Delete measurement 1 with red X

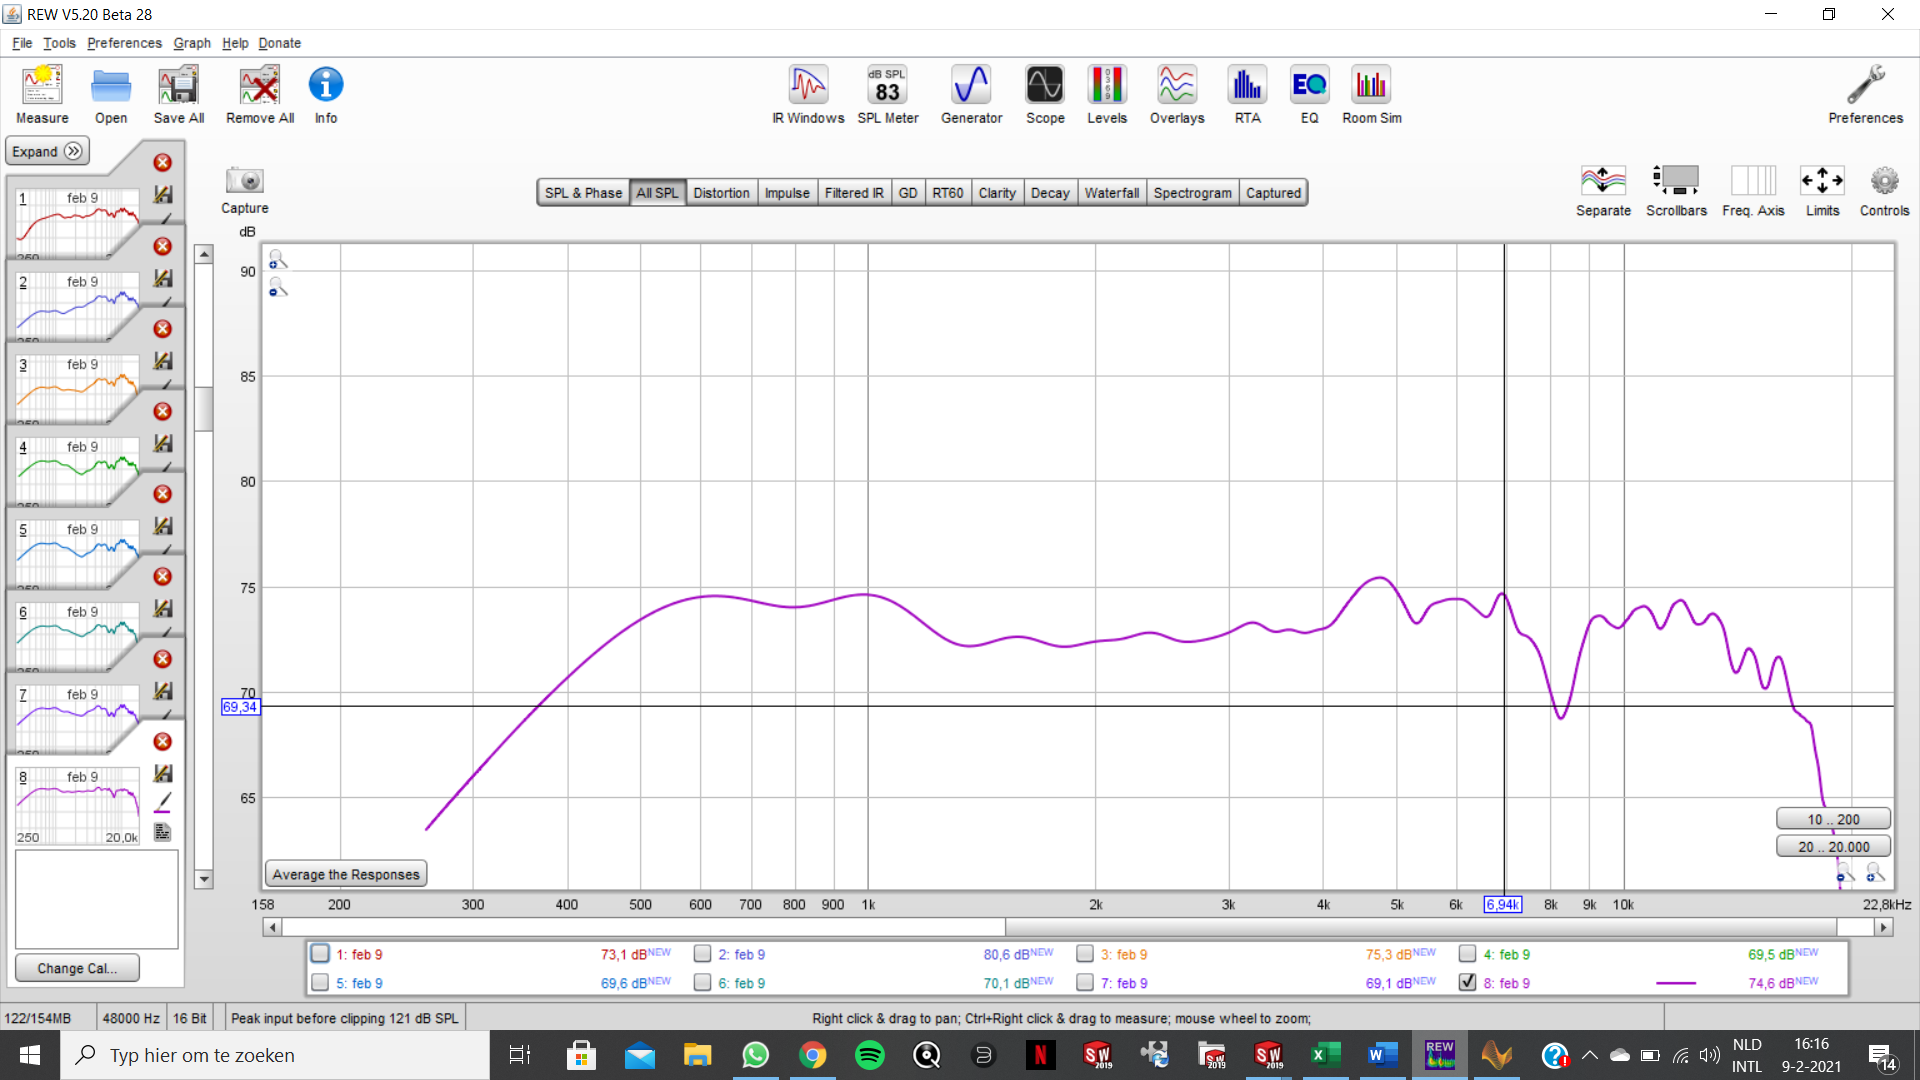(162, 163)
